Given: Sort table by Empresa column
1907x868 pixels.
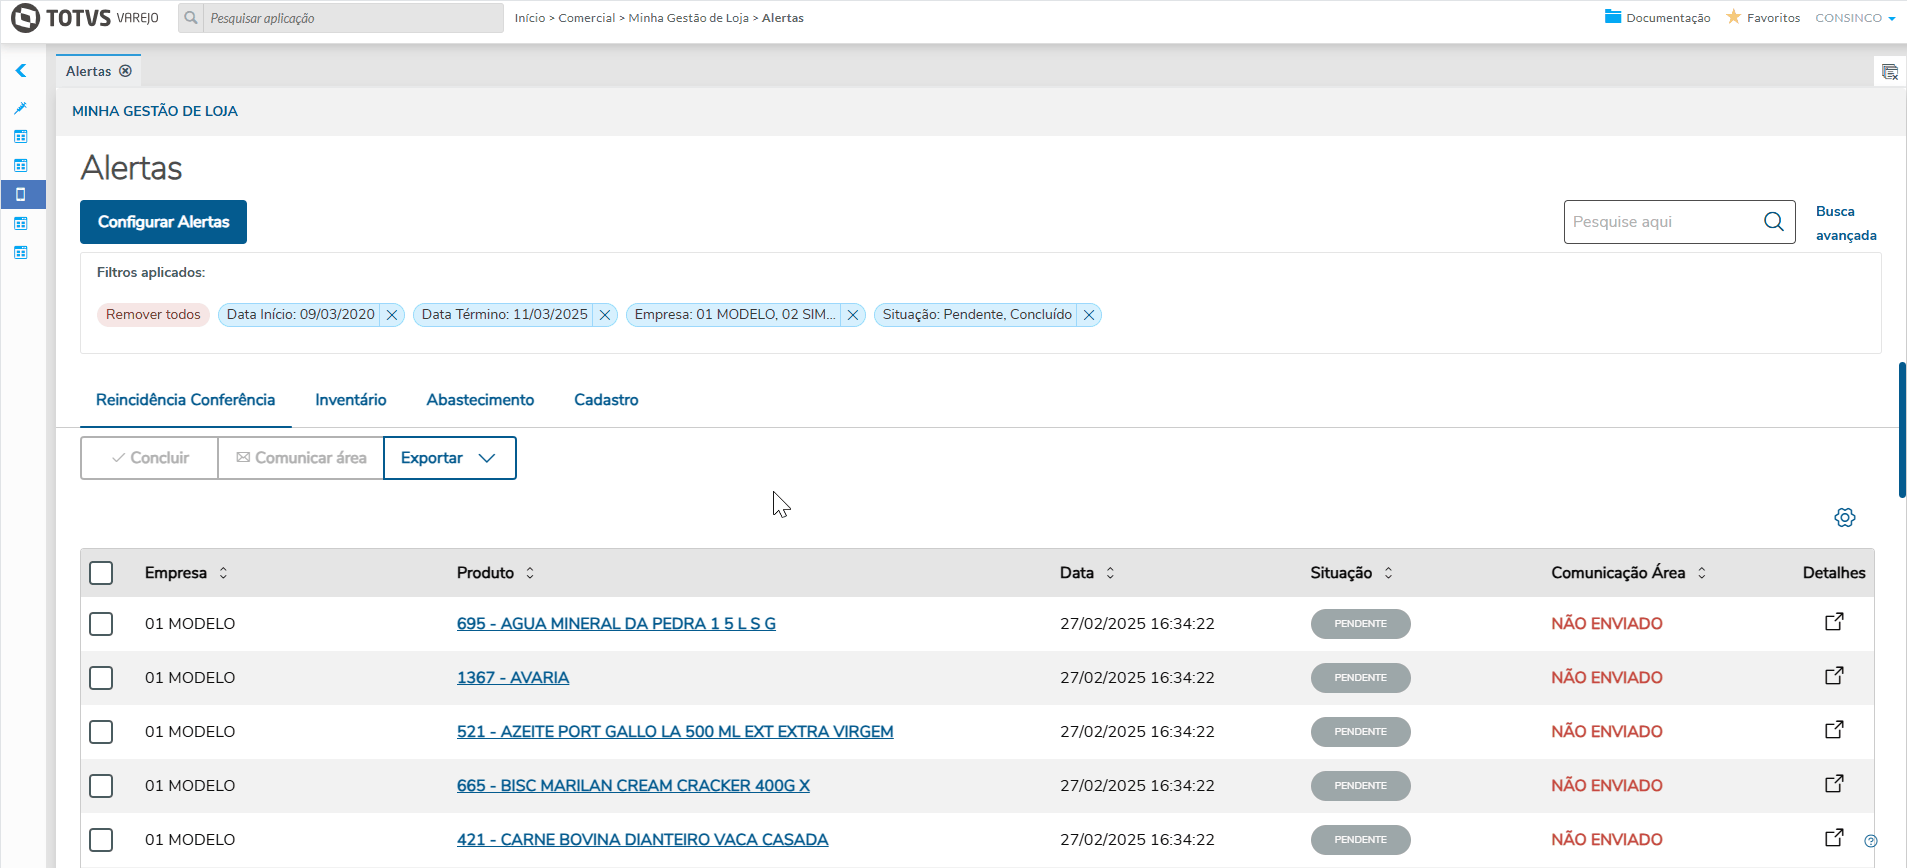Looking at the screenshot, I should tap(223, 573).
